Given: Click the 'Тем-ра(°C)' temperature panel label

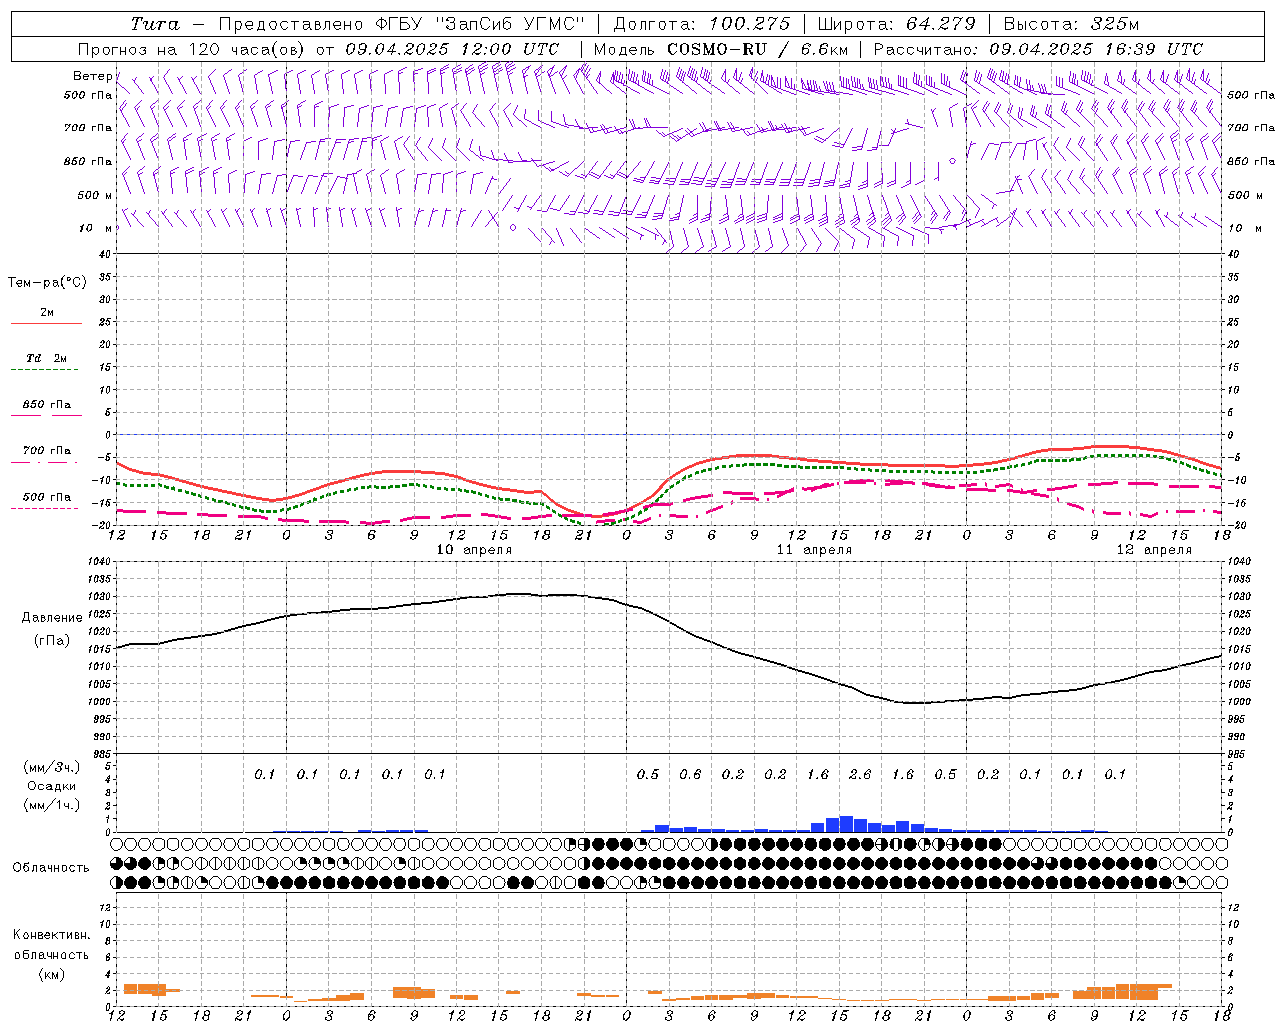Looking at the screenshot, I should pos(47,283).
